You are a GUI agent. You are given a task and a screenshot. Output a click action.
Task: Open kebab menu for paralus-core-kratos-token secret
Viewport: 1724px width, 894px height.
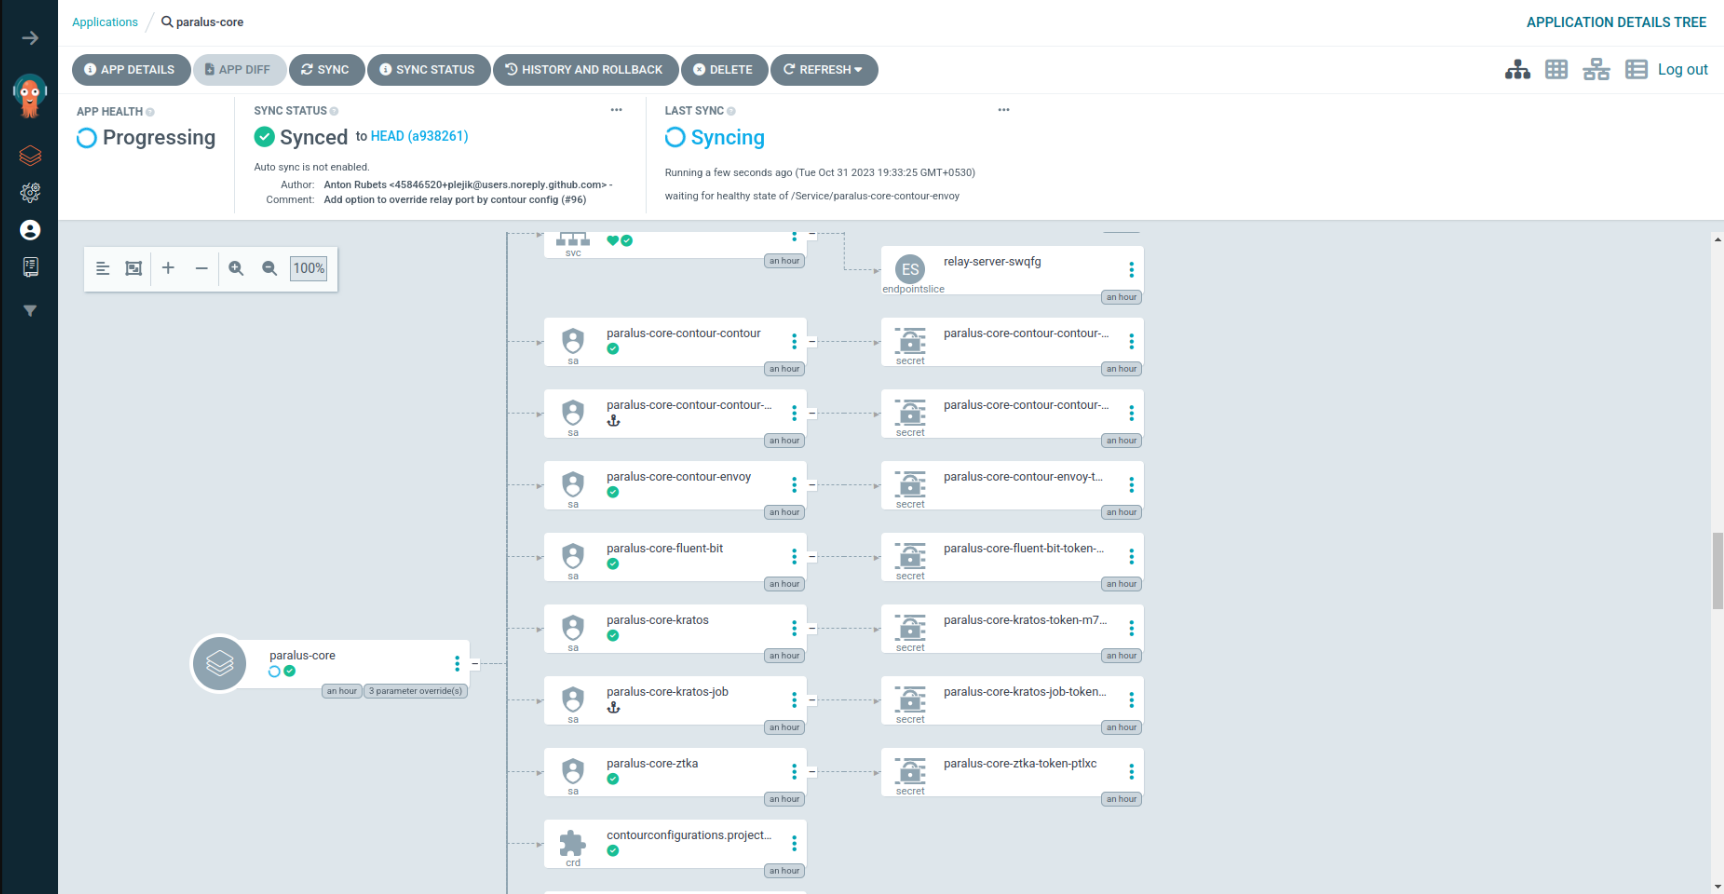pyautogui.click(x=1131, y=628)
